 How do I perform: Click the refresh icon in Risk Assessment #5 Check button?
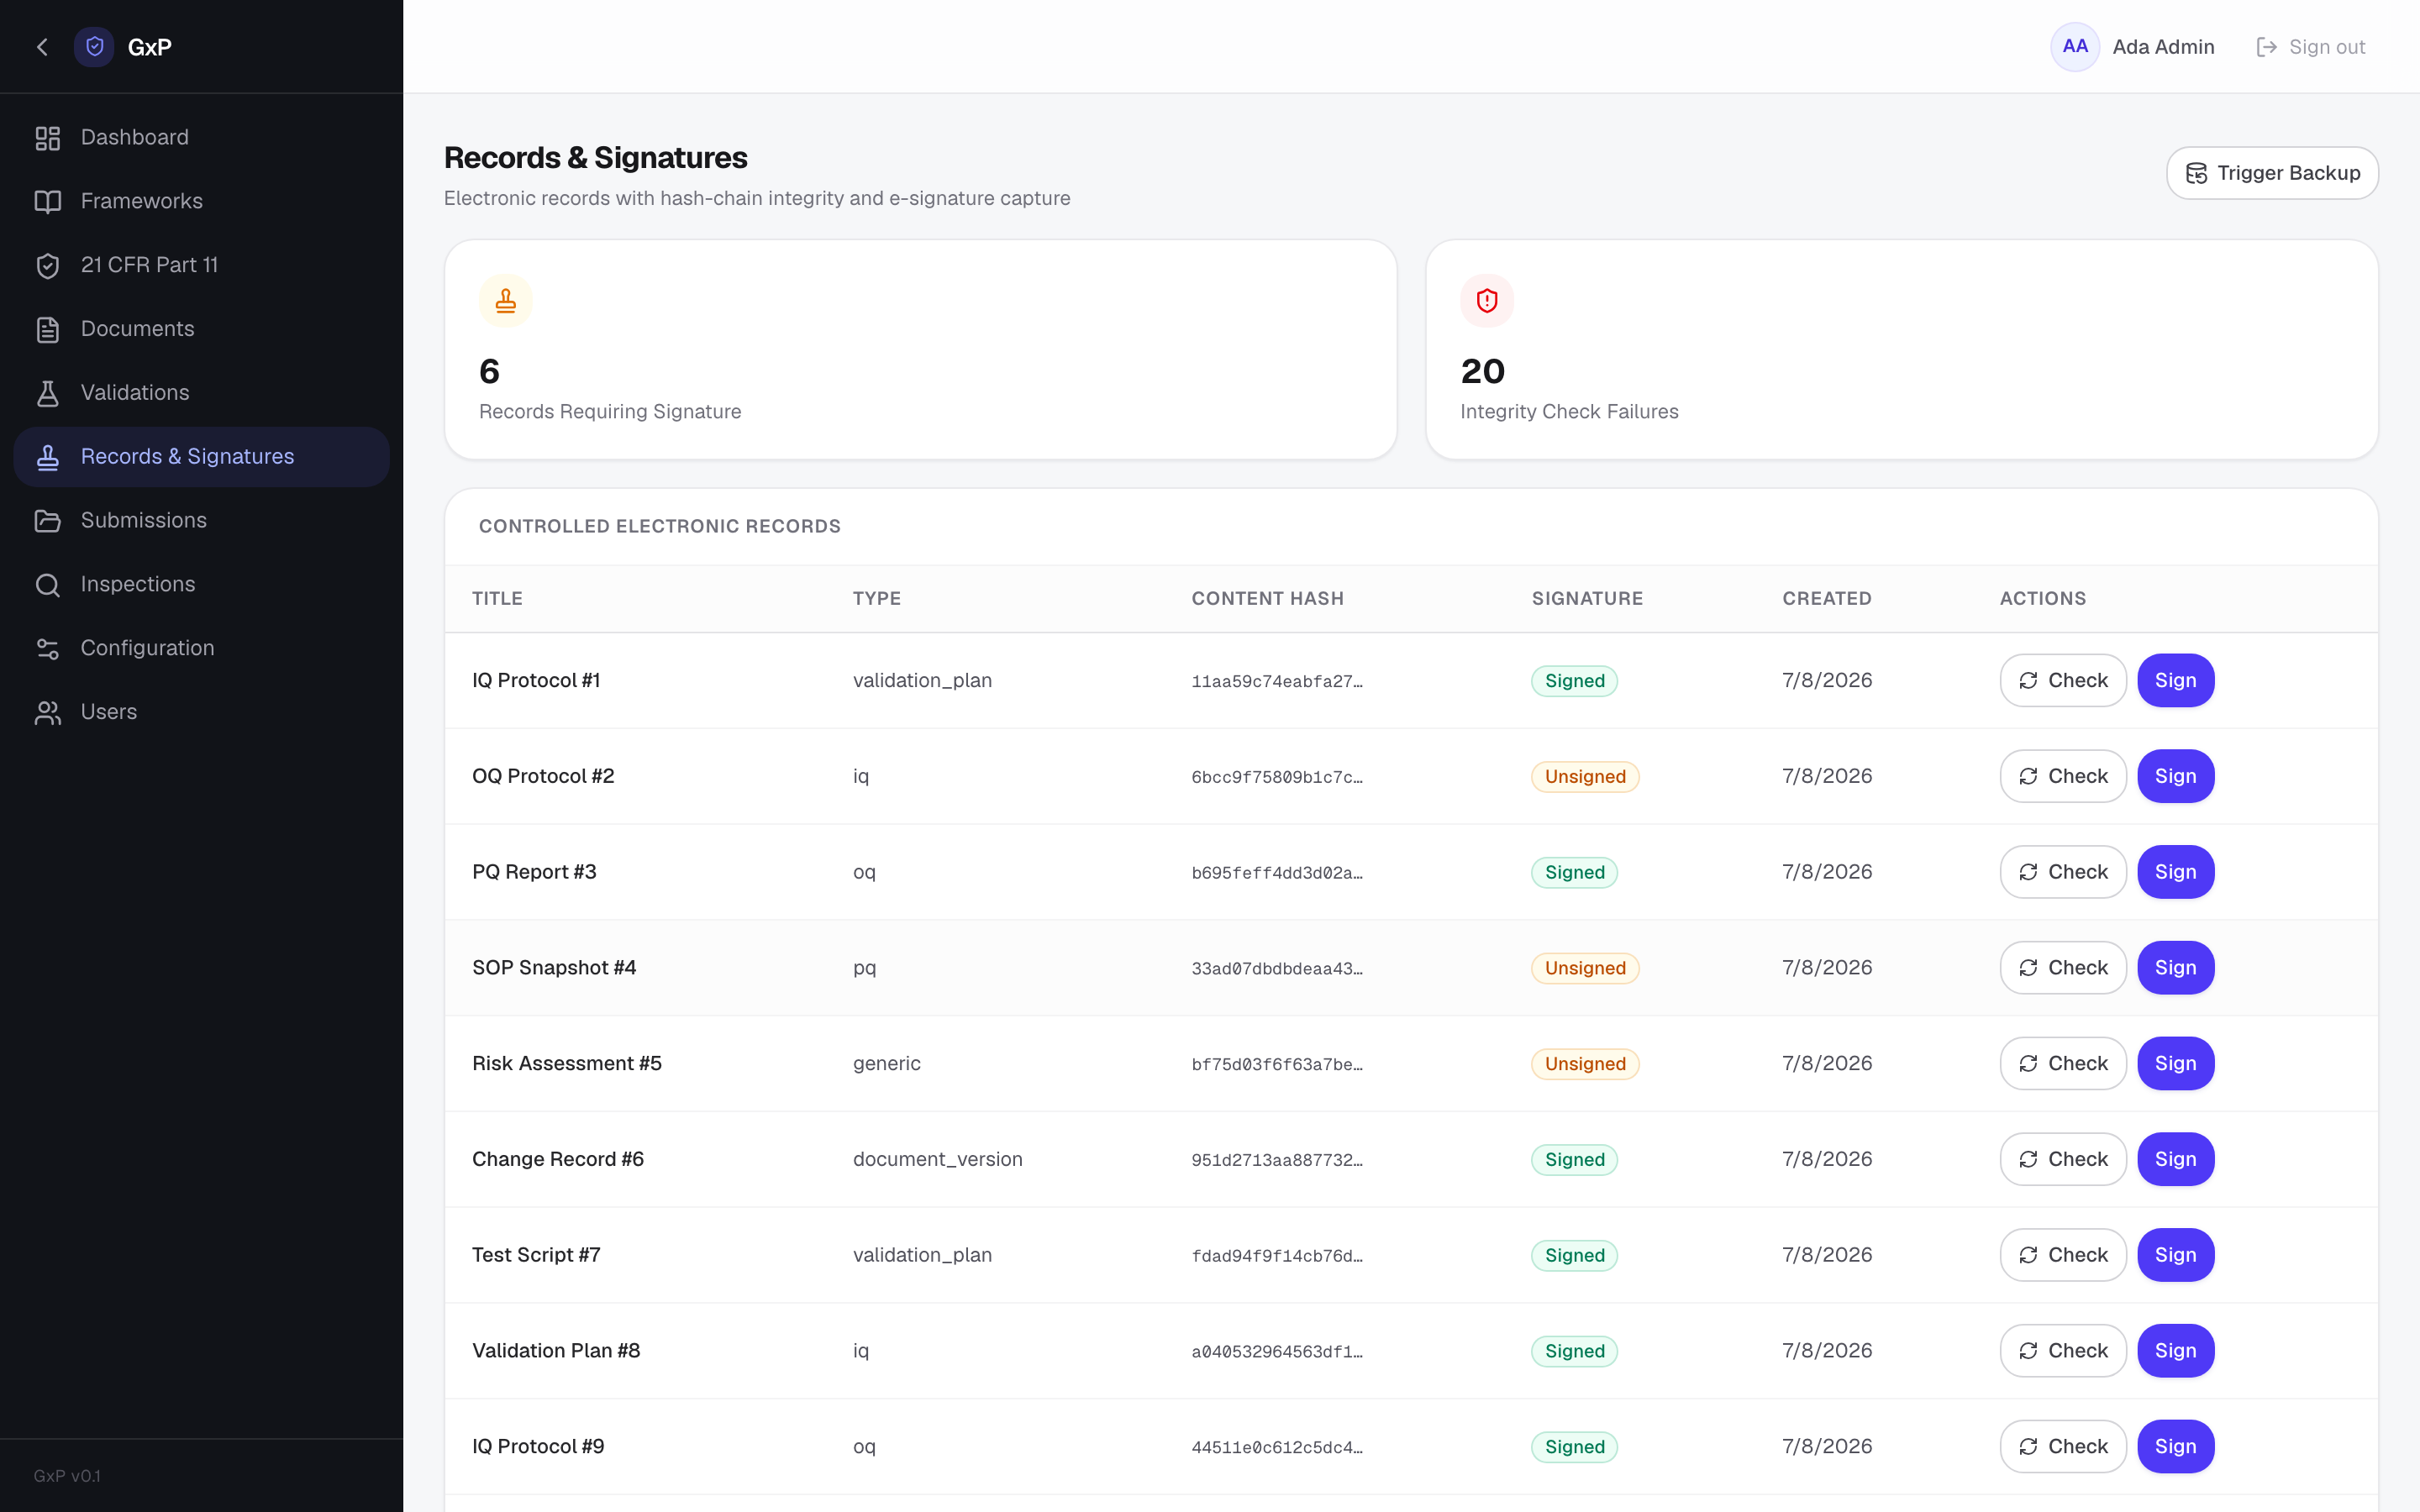pyautogui.click(x=2028, y=1064)
